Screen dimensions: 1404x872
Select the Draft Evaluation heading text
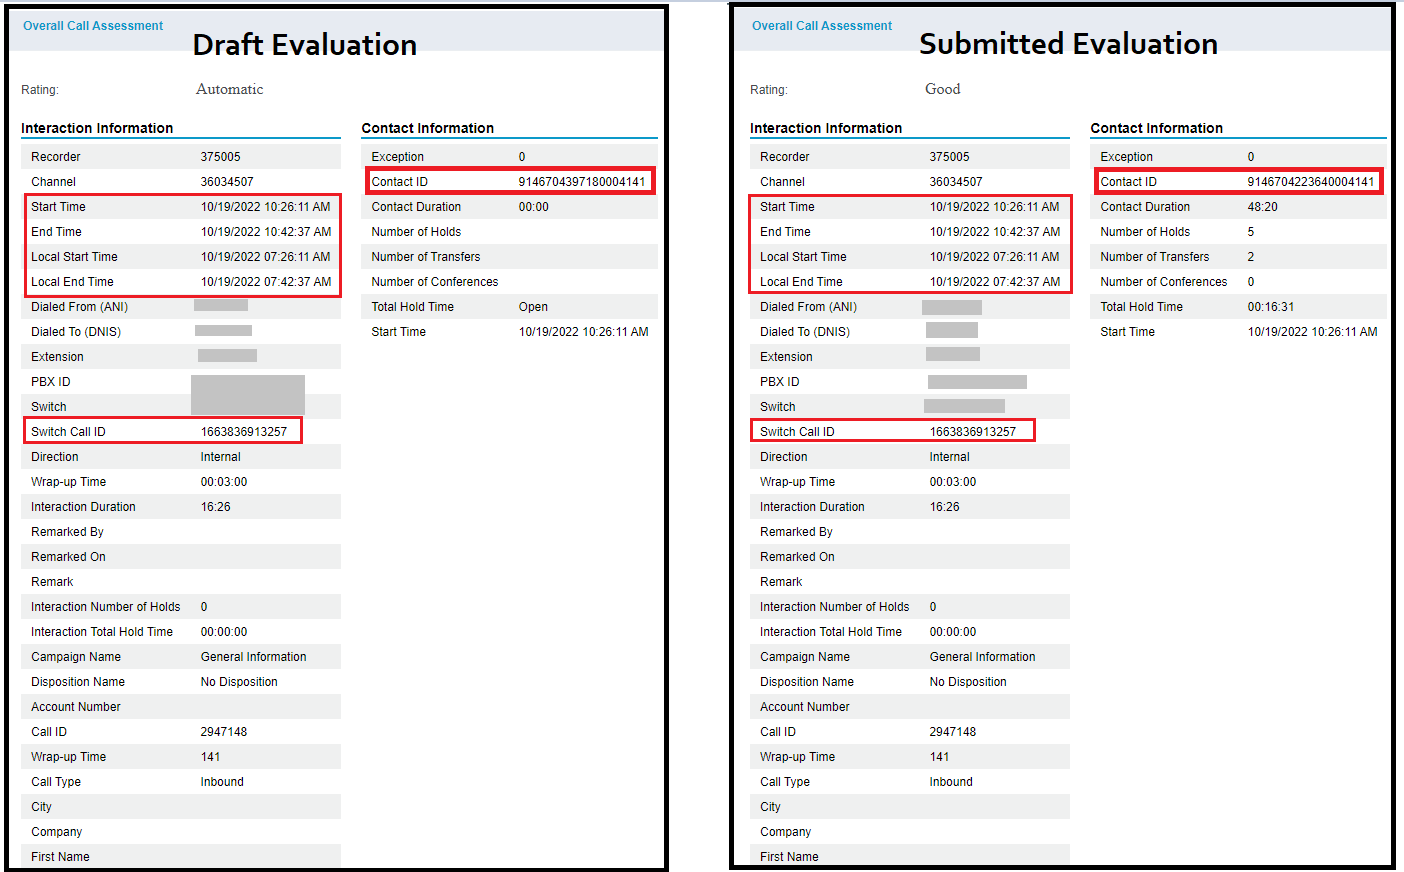[305, 45]
